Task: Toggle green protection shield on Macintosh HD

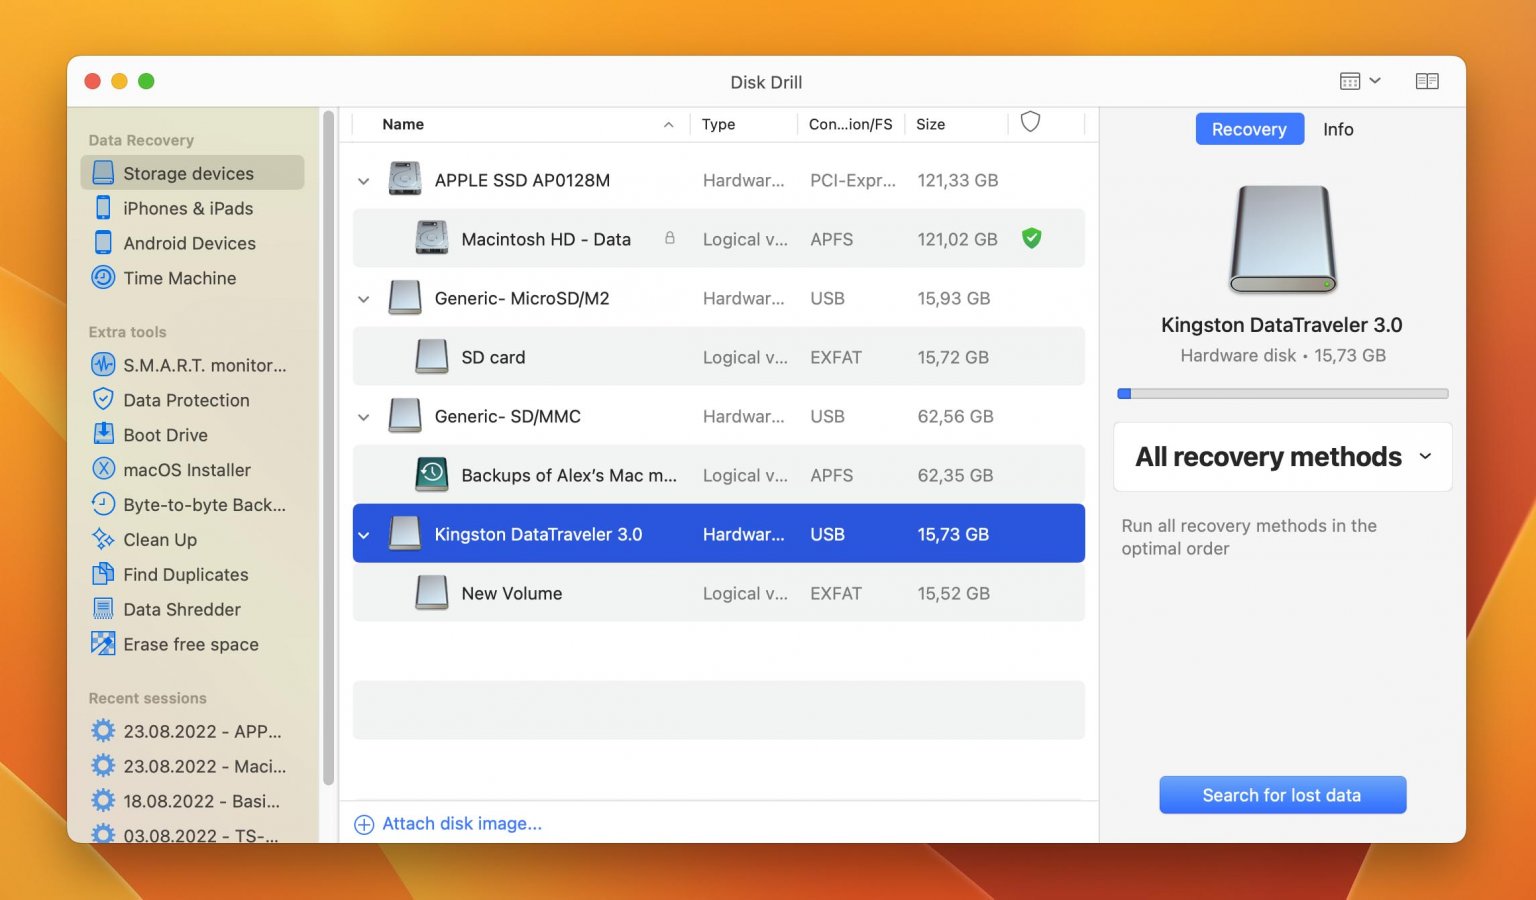Action: (x=1031, y=238)
